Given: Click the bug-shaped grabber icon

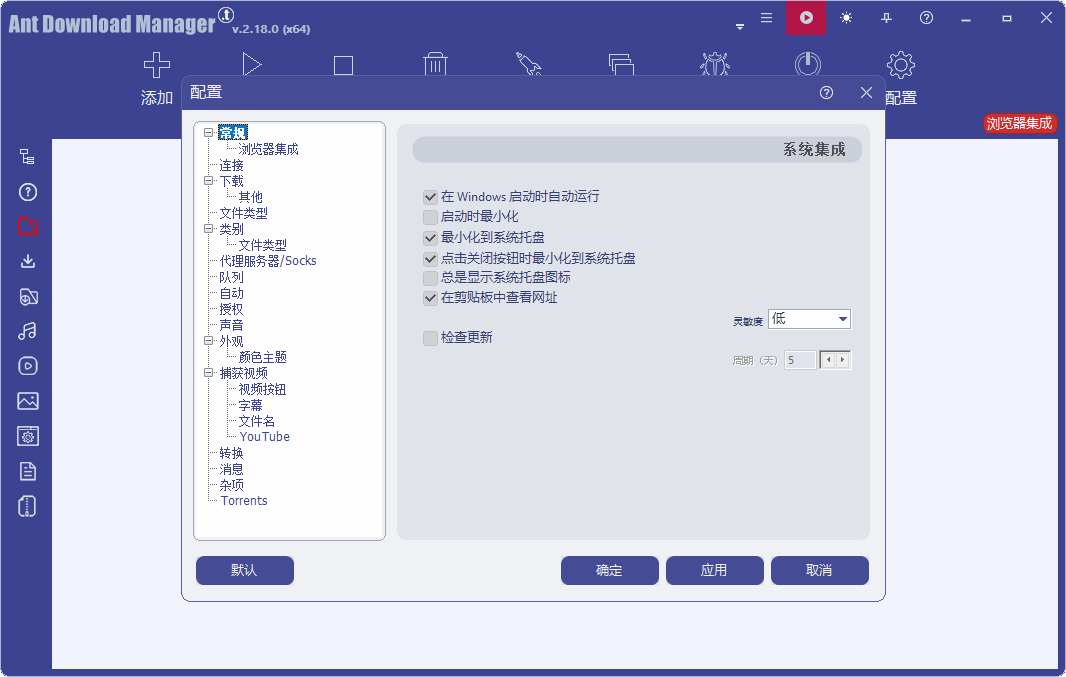Looking at the screenshot, I should click(x=715, y=65).
